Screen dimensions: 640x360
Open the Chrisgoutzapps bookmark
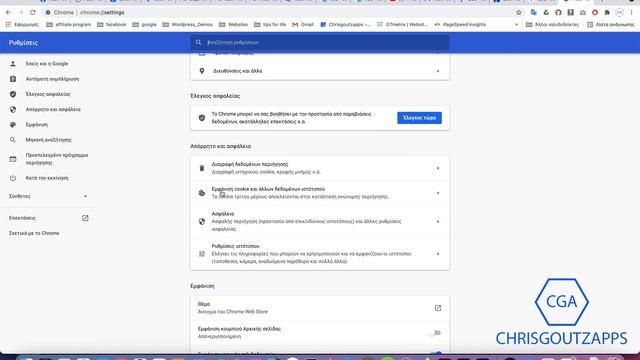point(345,24)
